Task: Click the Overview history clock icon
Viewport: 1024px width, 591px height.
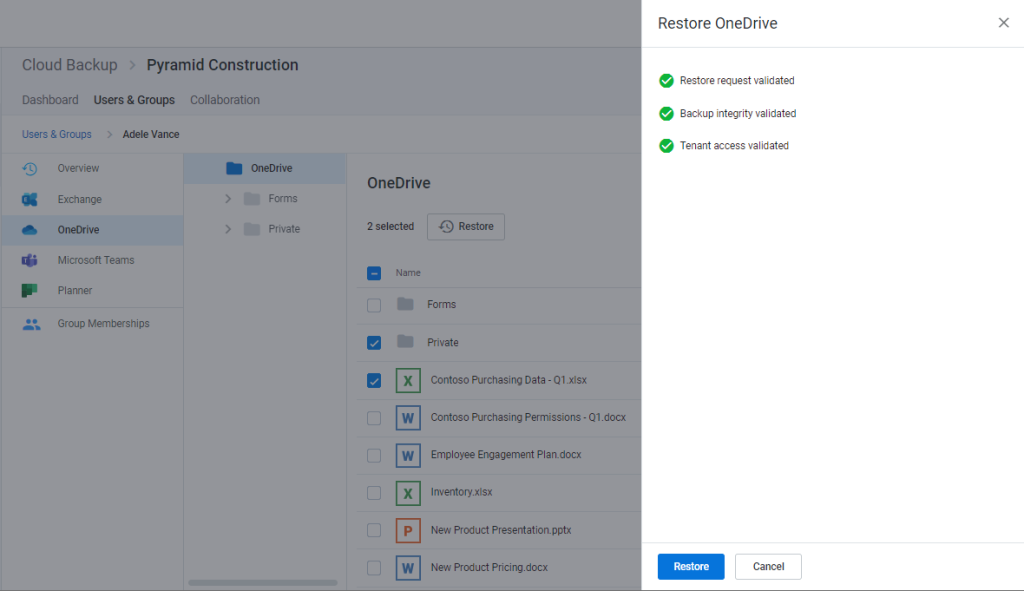Action: (29, 168)
